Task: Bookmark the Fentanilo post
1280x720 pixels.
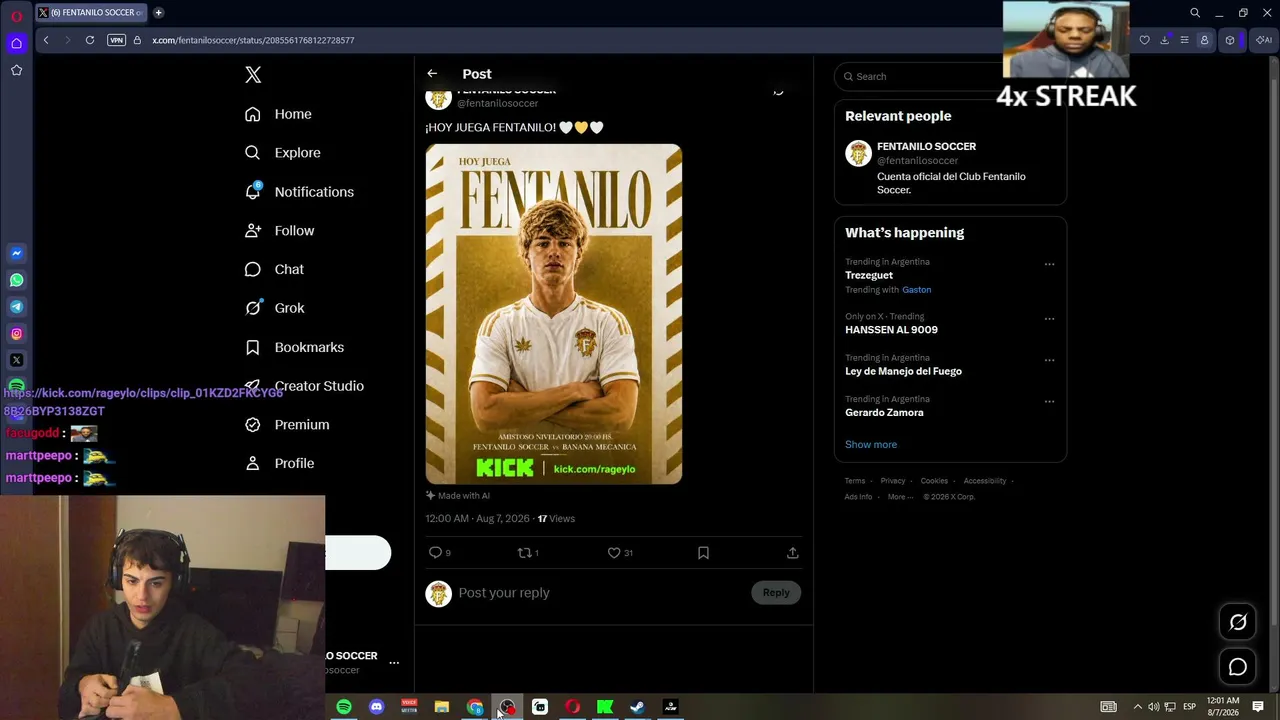Action: [703, 553]
